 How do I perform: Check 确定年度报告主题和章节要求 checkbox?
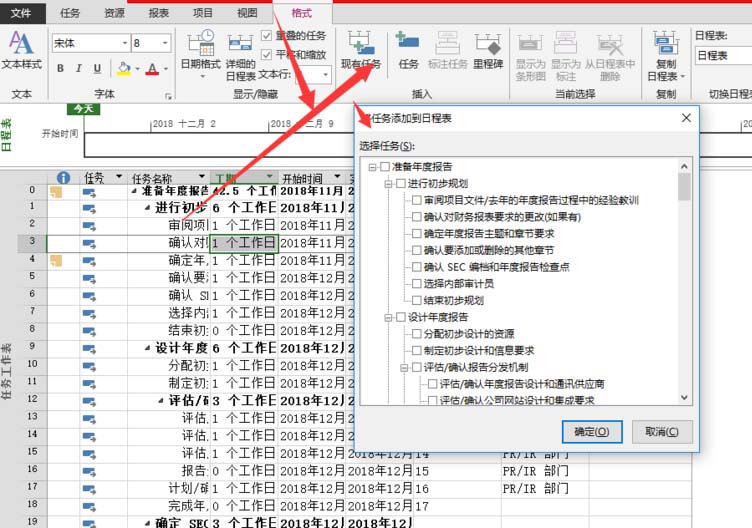[416, 234]
